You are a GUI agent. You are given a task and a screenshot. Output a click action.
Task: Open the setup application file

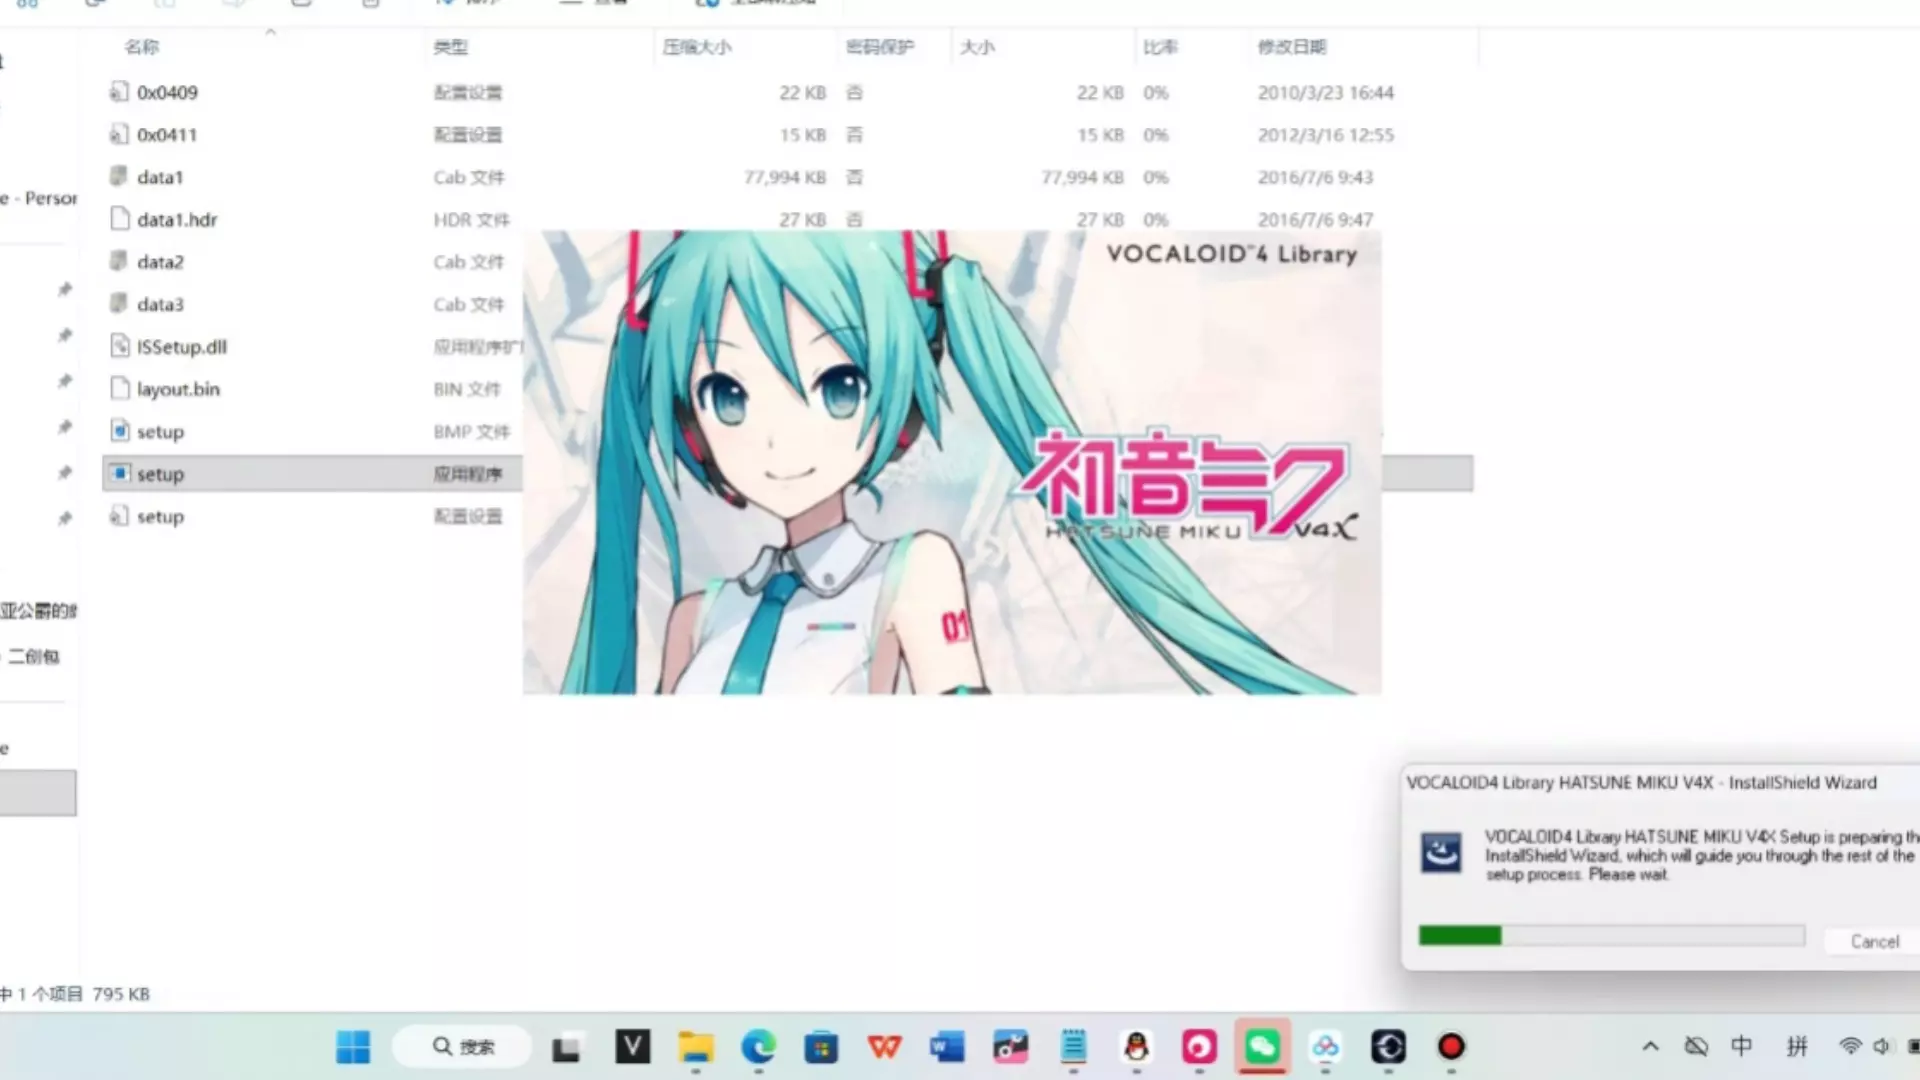[160, 474]
